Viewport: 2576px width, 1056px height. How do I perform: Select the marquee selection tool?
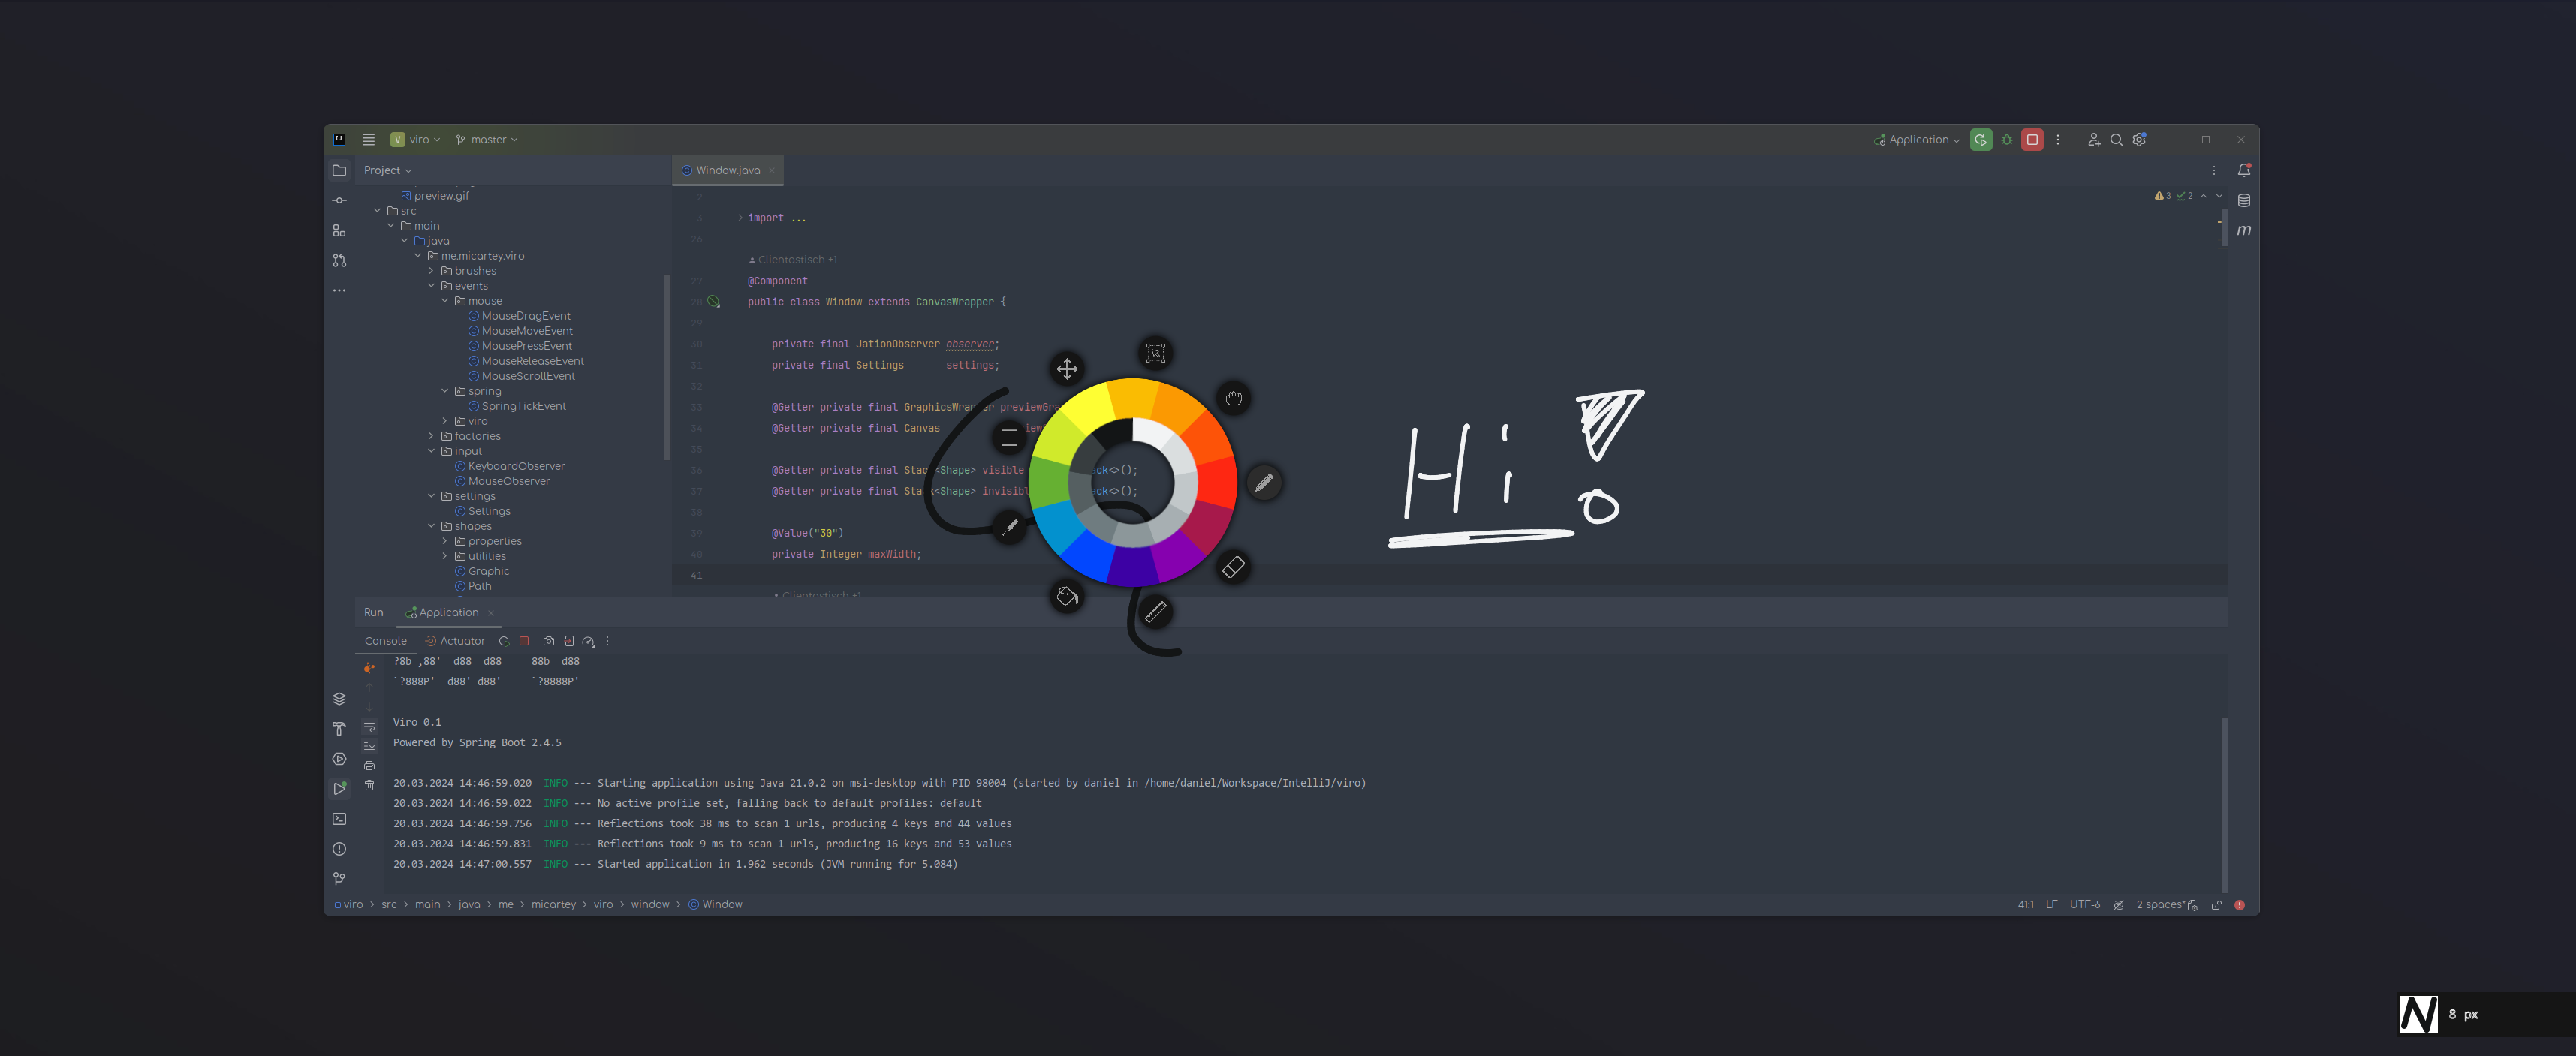pyautogui.click(x=1155, y=352)
